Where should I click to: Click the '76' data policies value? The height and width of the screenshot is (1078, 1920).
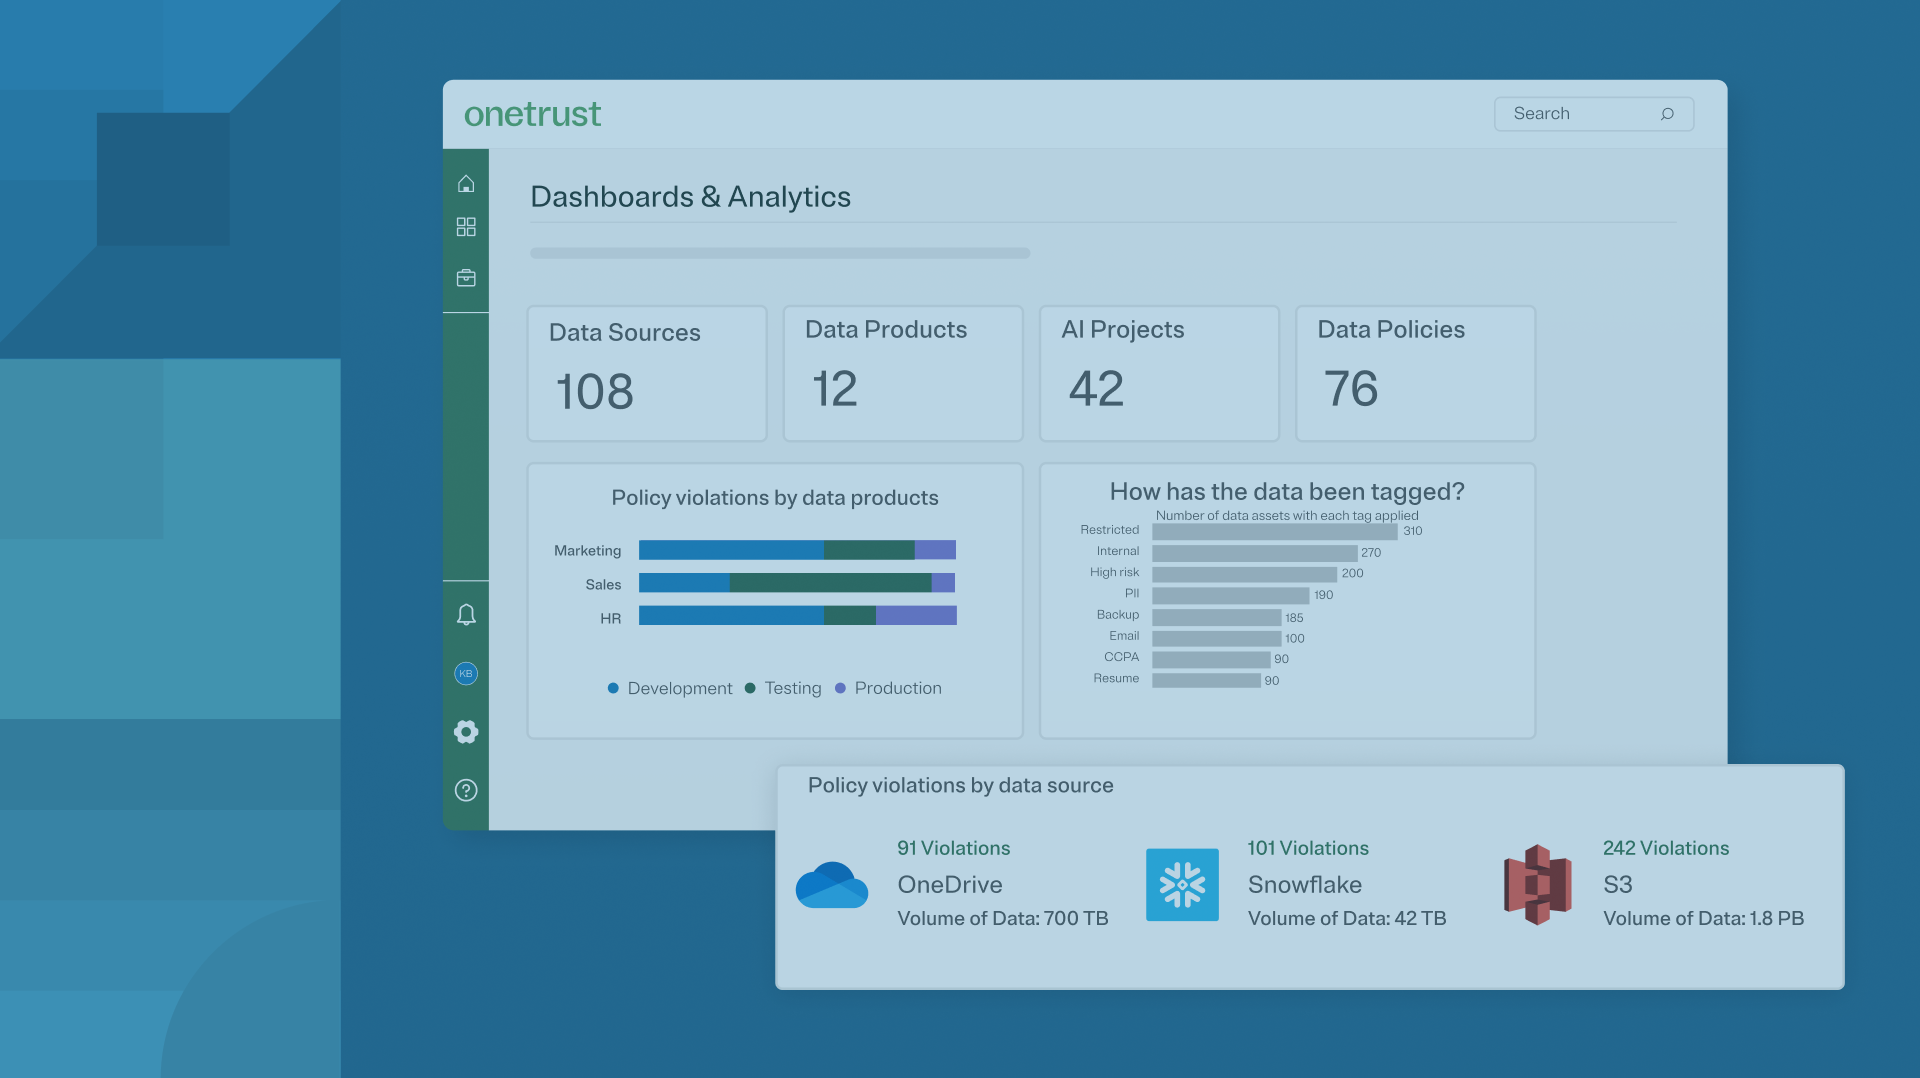point(1351,388)
